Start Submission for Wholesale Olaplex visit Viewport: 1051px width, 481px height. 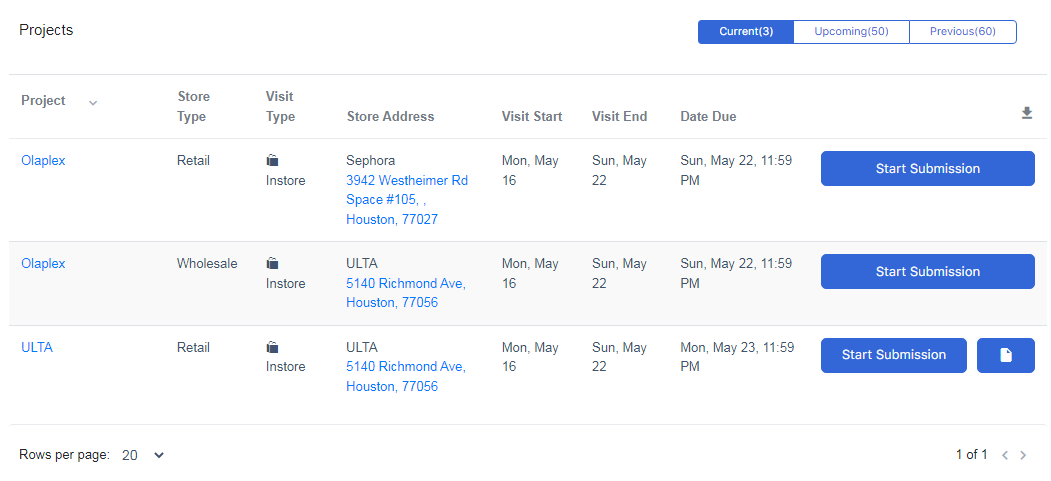[927, 272]
